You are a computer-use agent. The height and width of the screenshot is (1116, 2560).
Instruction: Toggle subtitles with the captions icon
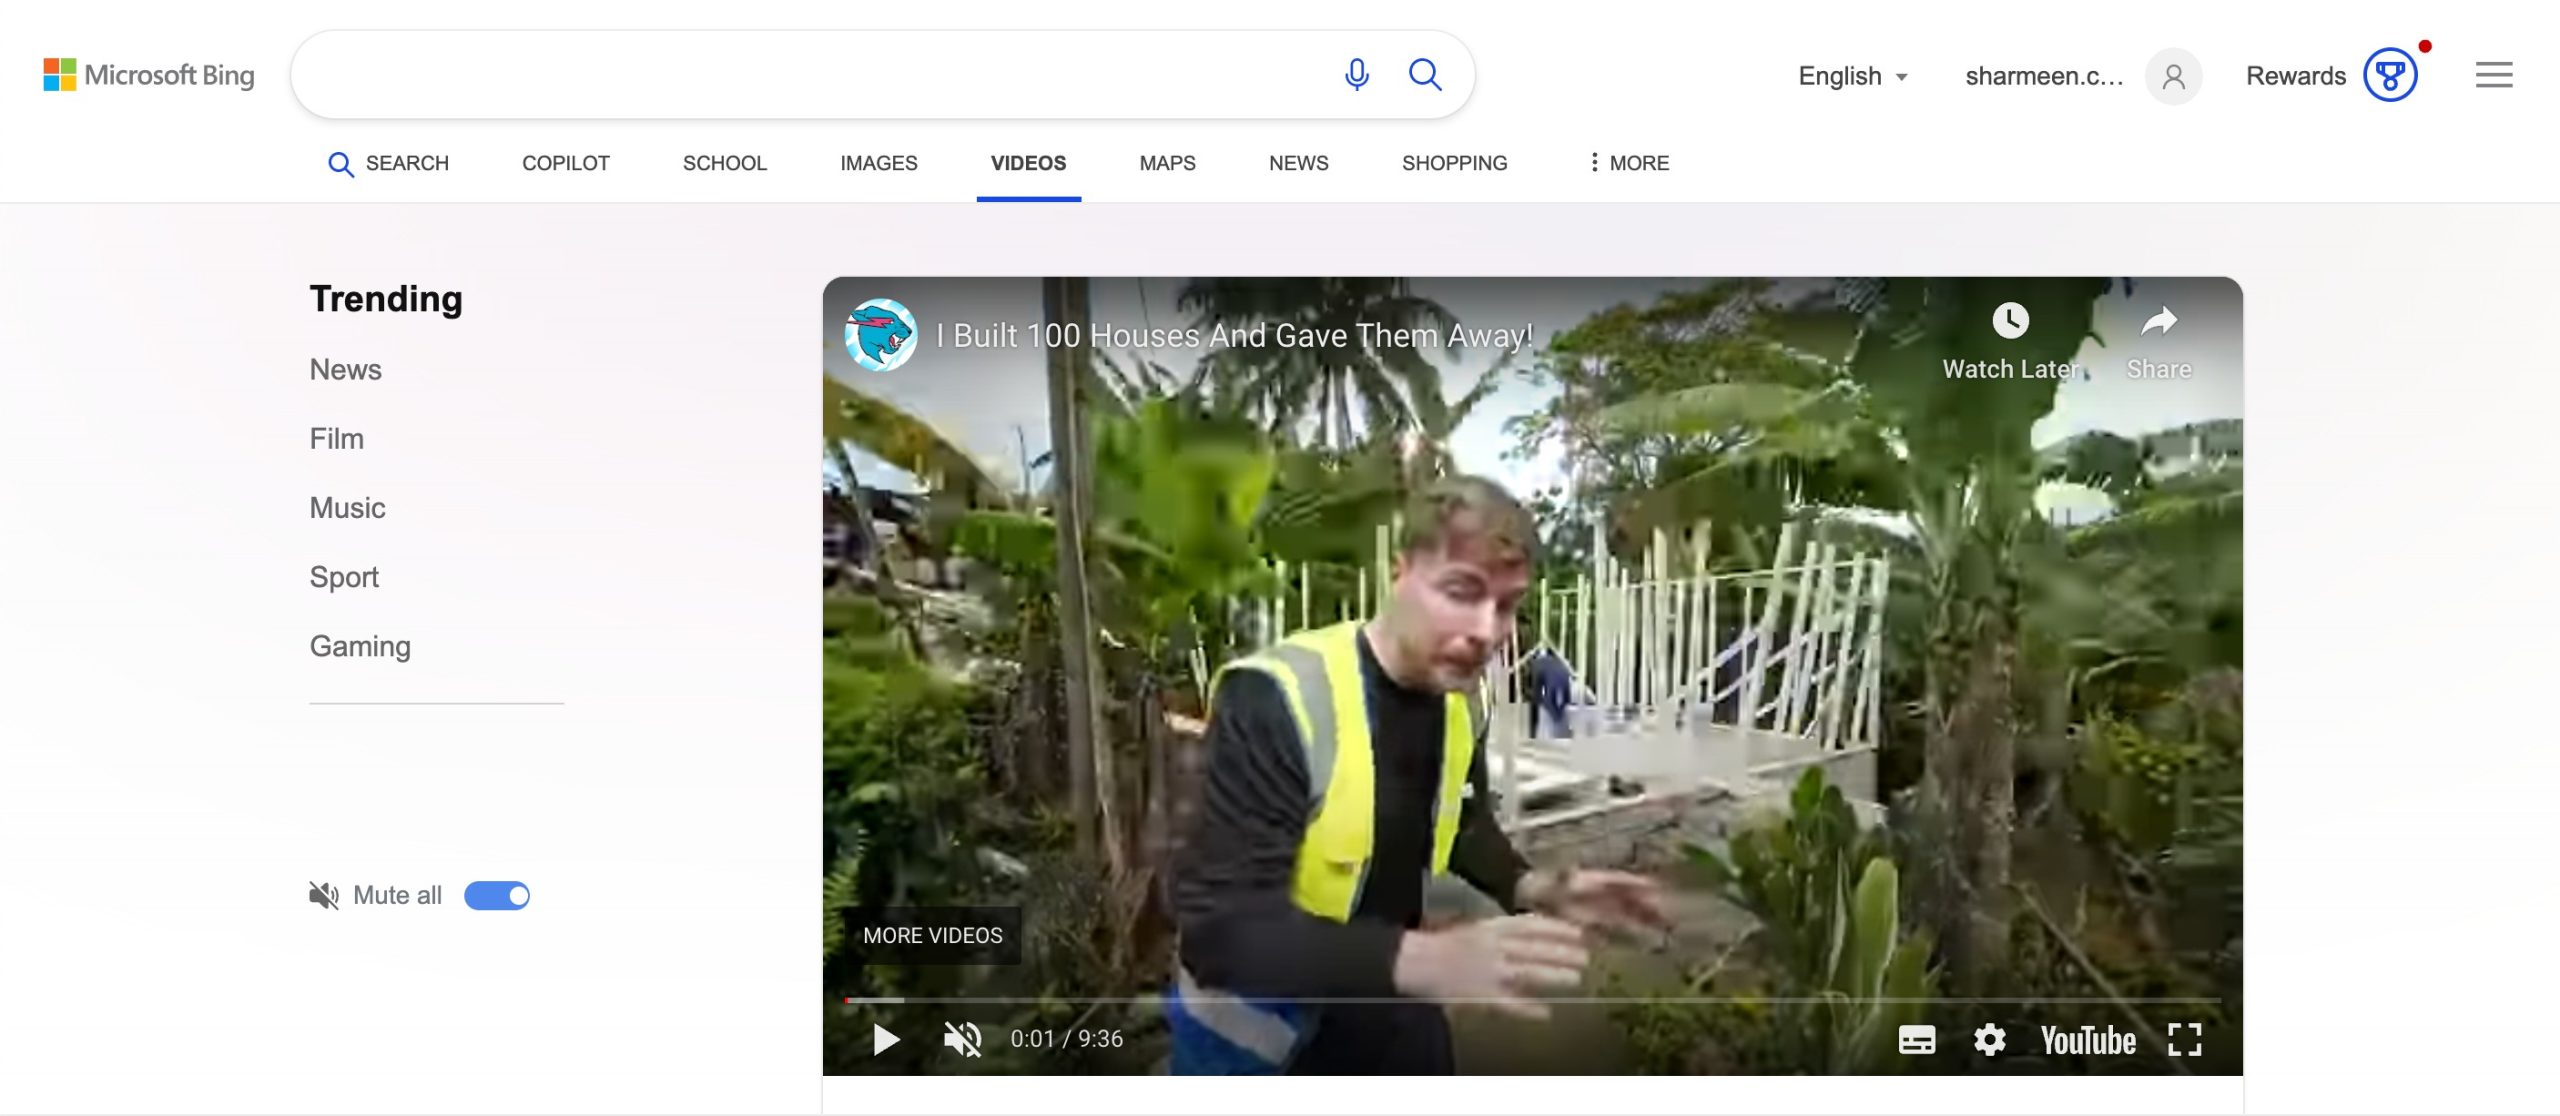click(x=1916, y=1041)
